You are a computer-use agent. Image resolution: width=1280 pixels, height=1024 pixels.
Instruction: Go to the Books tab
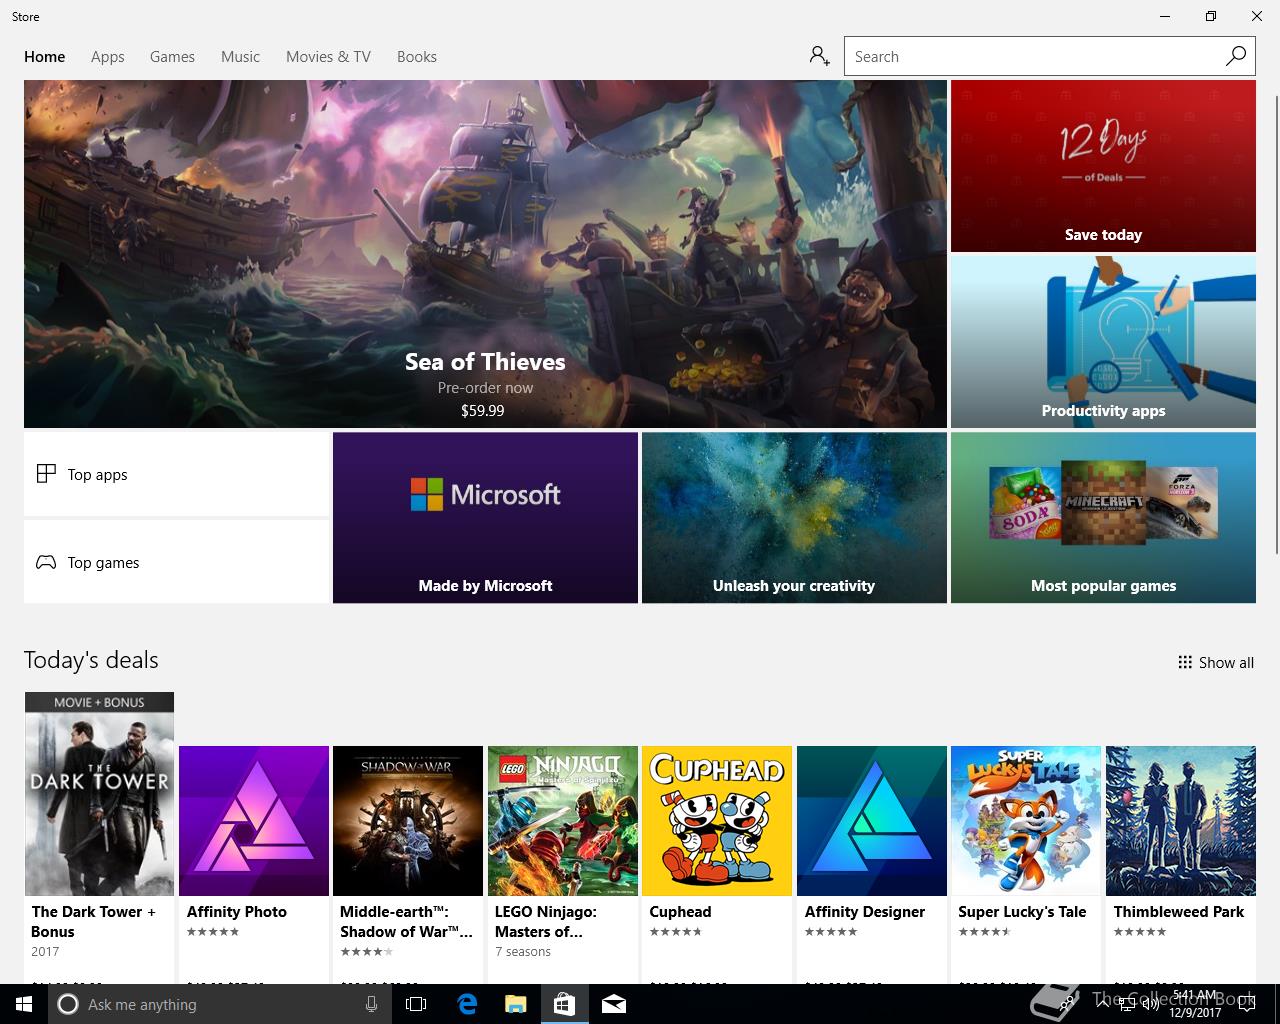(416, 57)
